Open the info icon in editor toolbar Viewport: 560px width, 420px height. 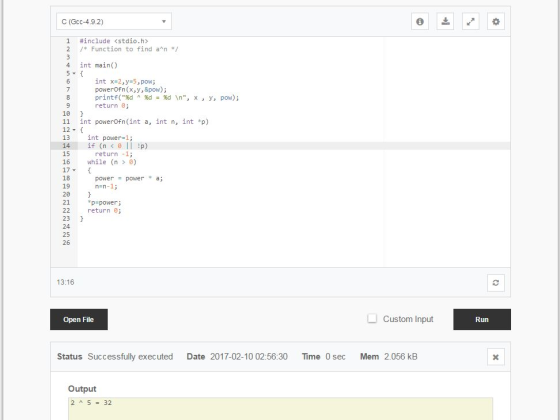click(420, 22)
